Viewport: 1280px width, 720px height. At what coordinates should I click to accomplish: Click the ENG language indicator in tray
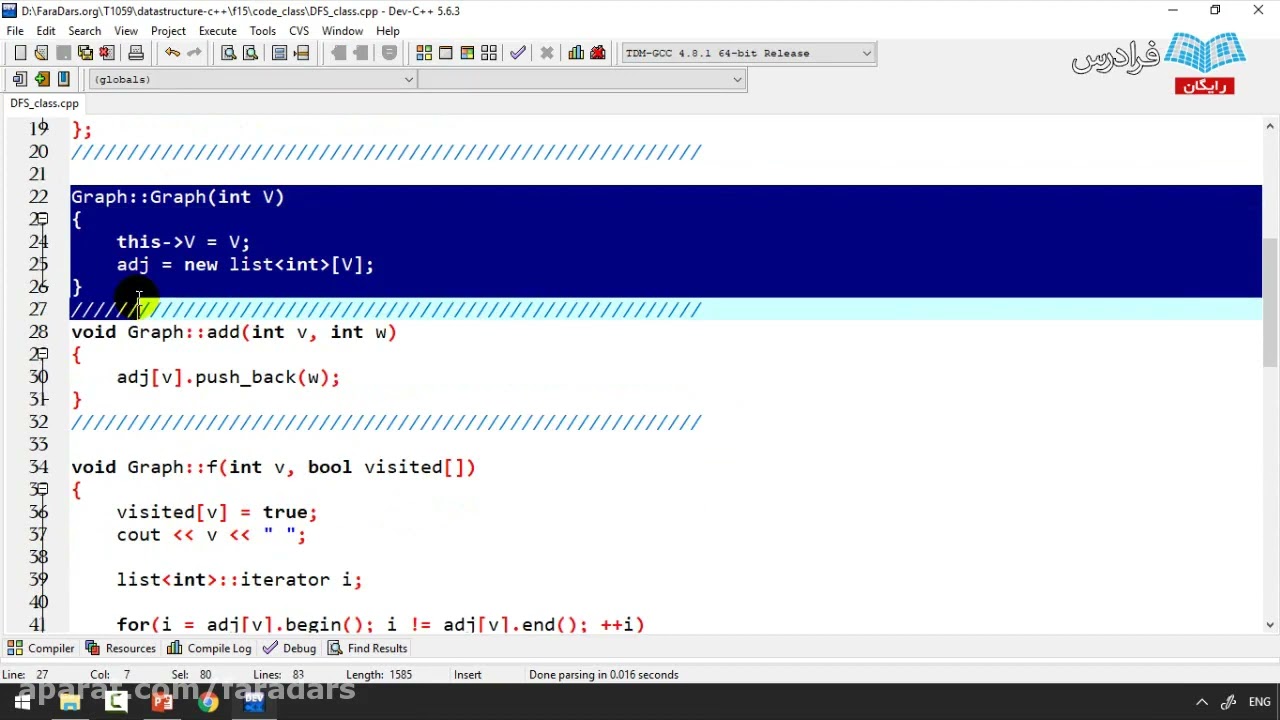pos(1259,701)
